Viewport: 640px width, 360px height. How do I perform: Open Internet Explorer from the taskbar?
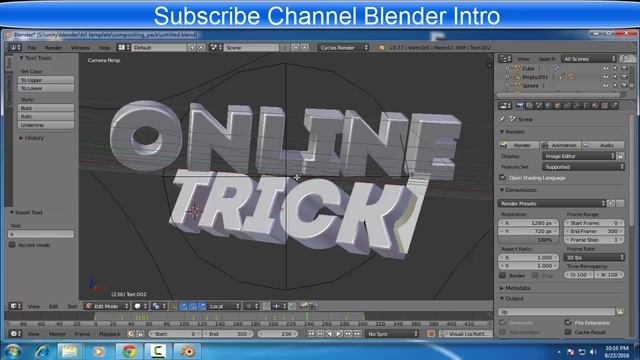(x=42, y=351)
